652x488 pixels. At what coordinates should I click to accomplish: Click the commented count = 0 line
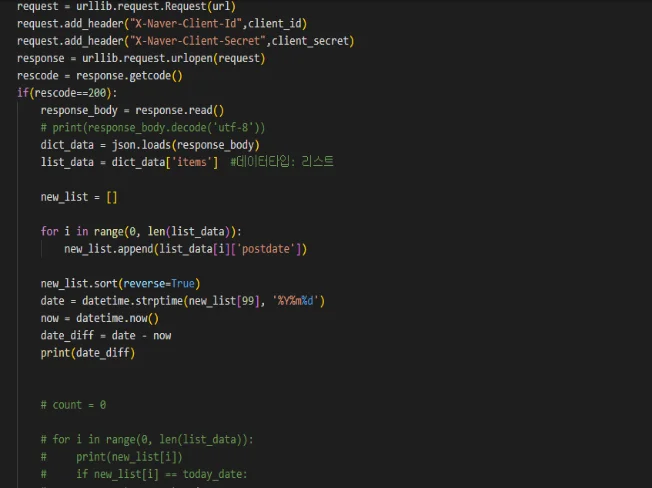click(73, 405)
